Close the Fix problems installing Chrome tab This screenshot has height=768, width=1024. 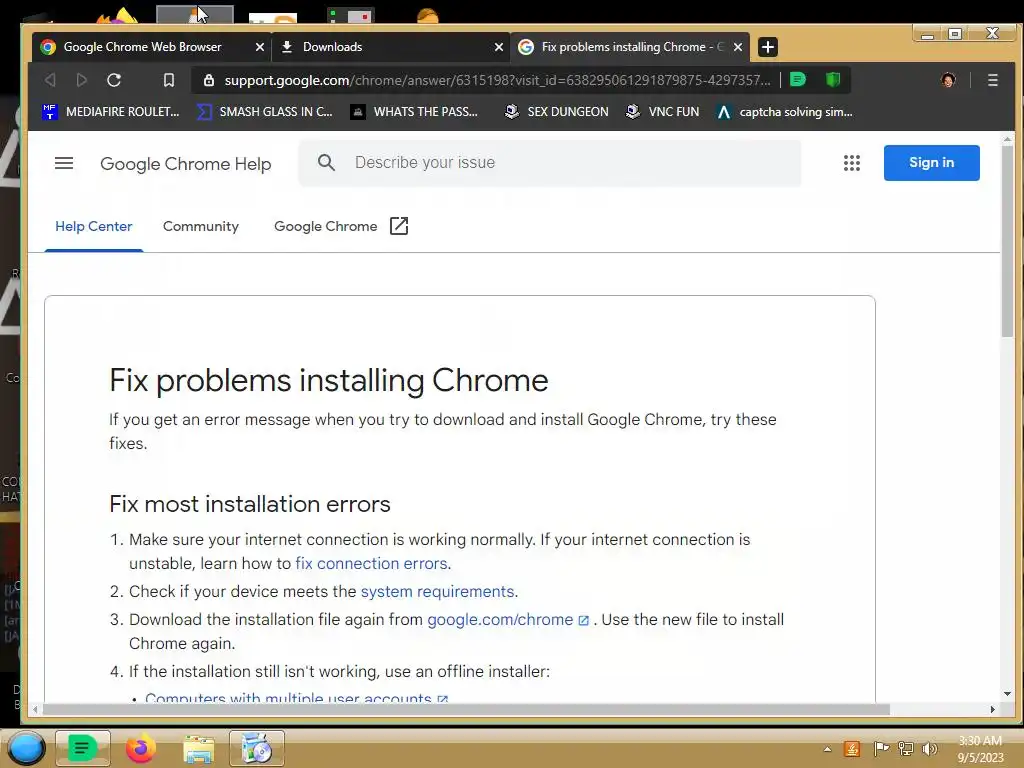(738, 47)
